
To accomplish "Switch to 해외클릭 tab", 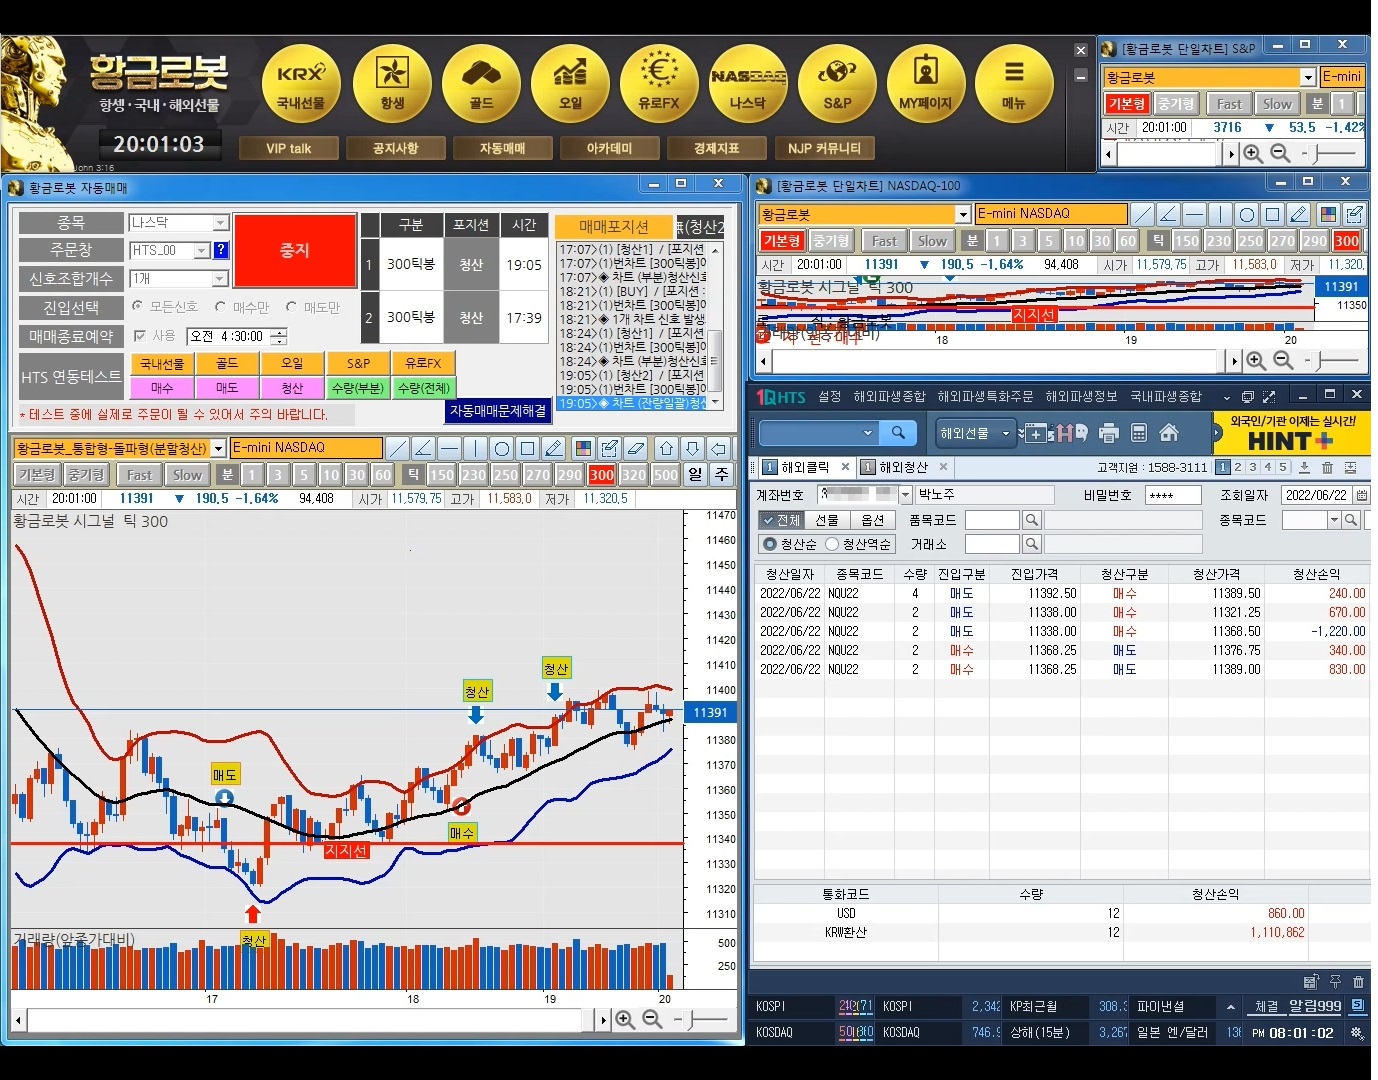I will click(805, 467).
